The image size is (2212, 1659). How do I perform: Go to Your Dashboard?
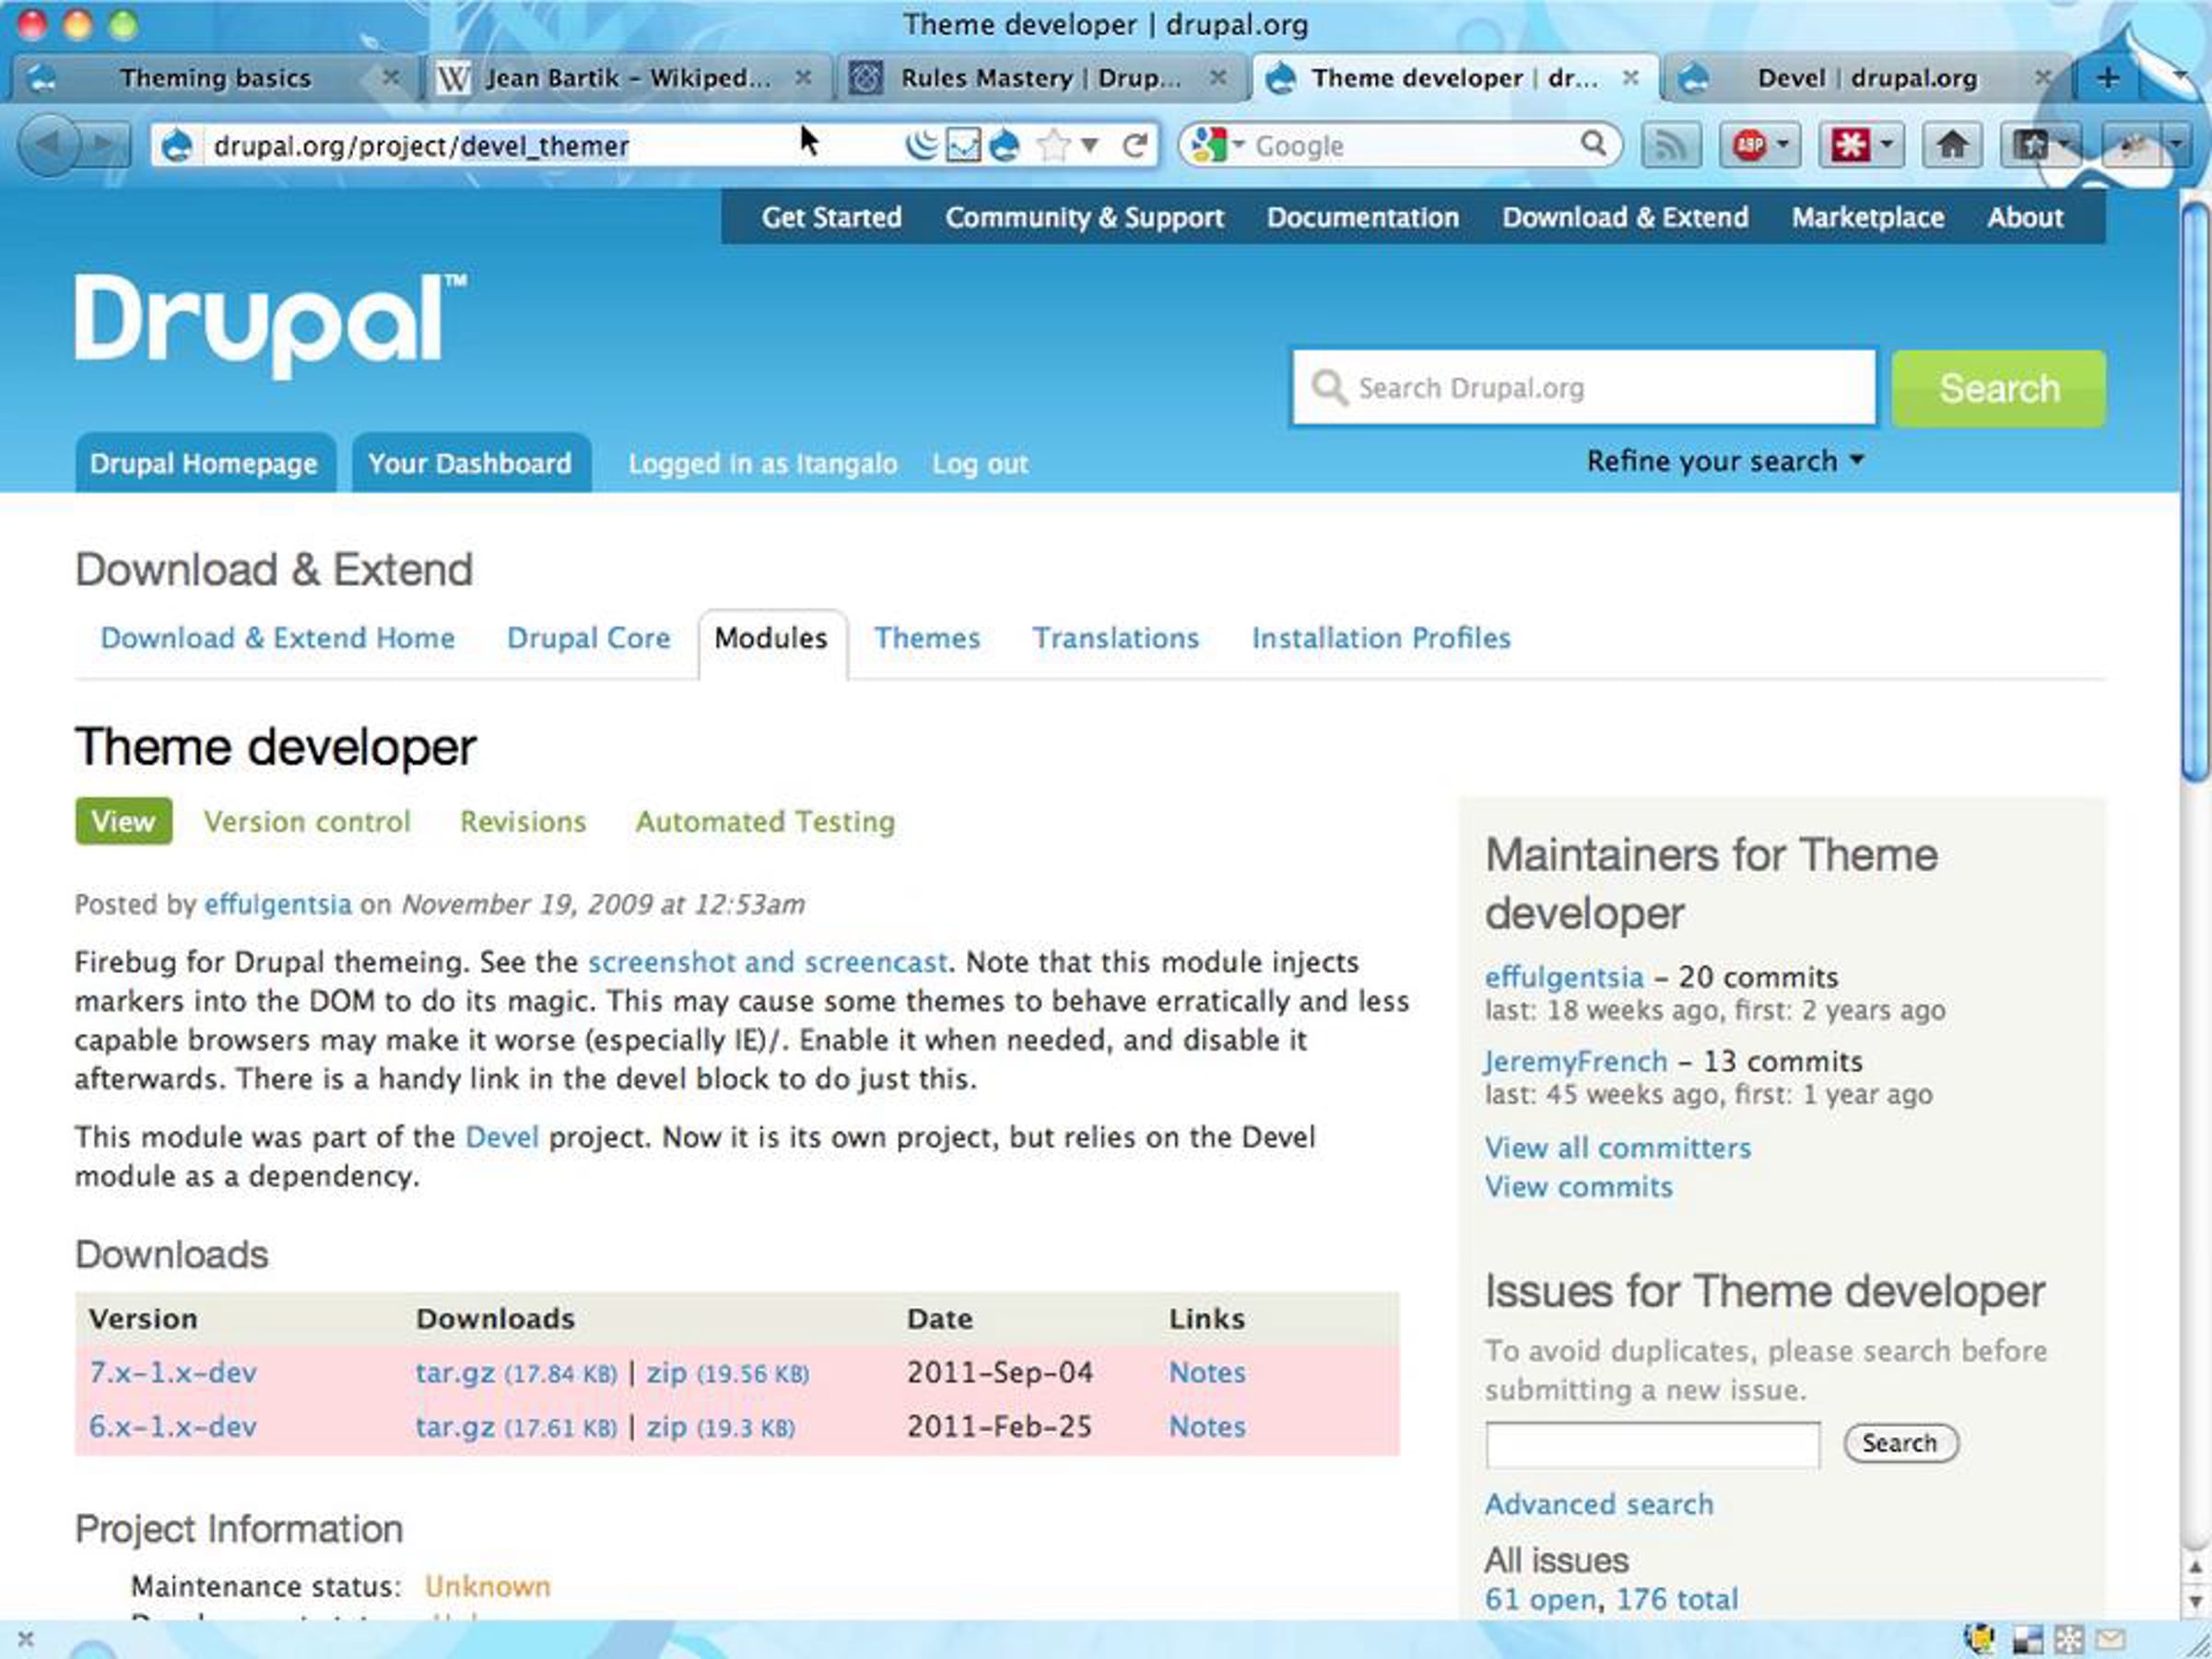click(470, 463)
